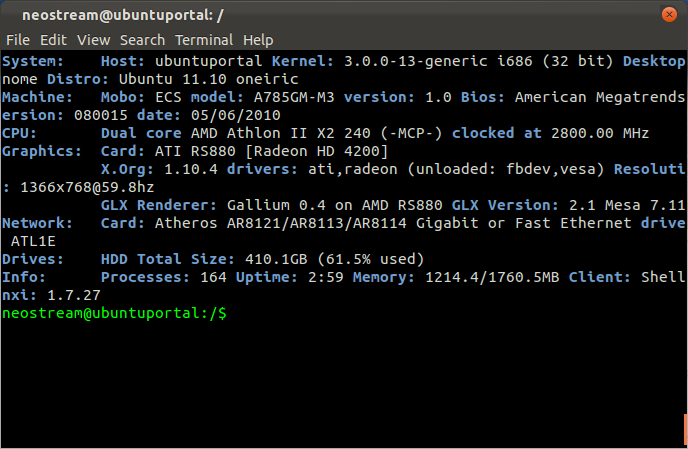Open the Edit menu
Image resolution: width=688 pixels, height=449 pixels.
[54, 40]
